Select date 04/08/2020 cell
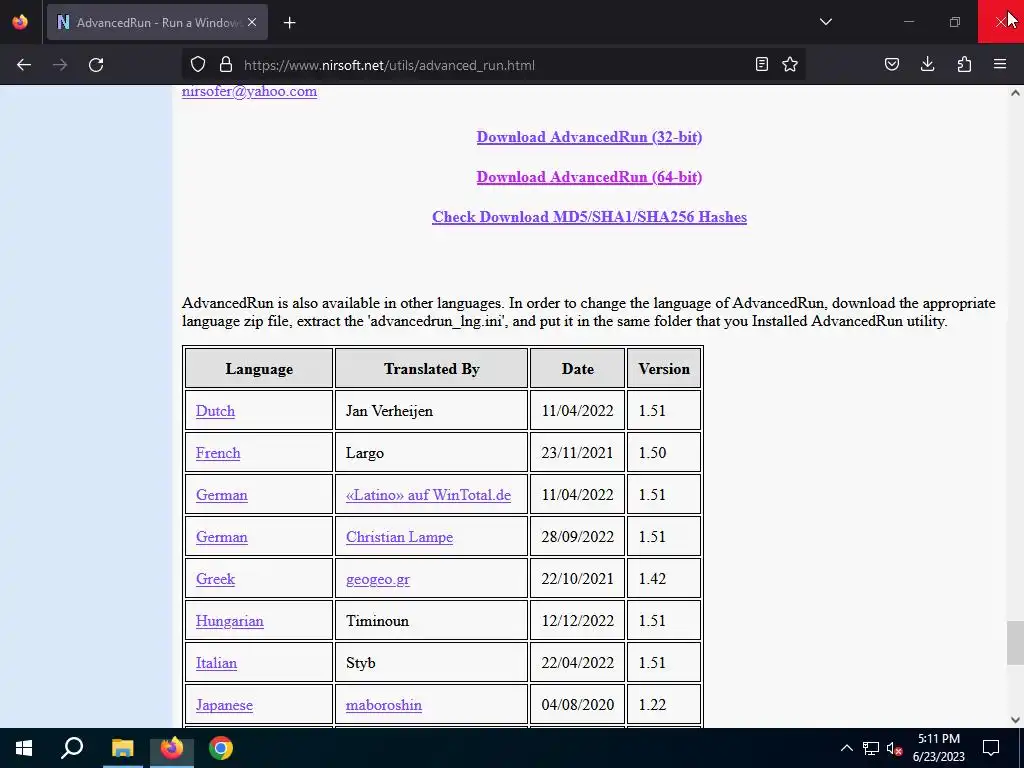 click(x=578, y=705)
